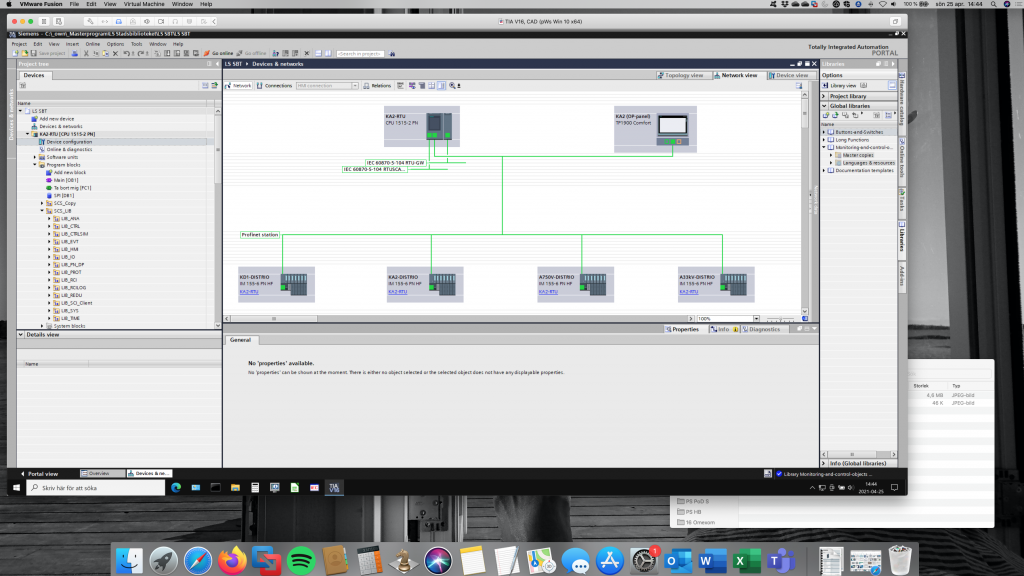Open the Options menu in TIA Portal

pos(115,44)
